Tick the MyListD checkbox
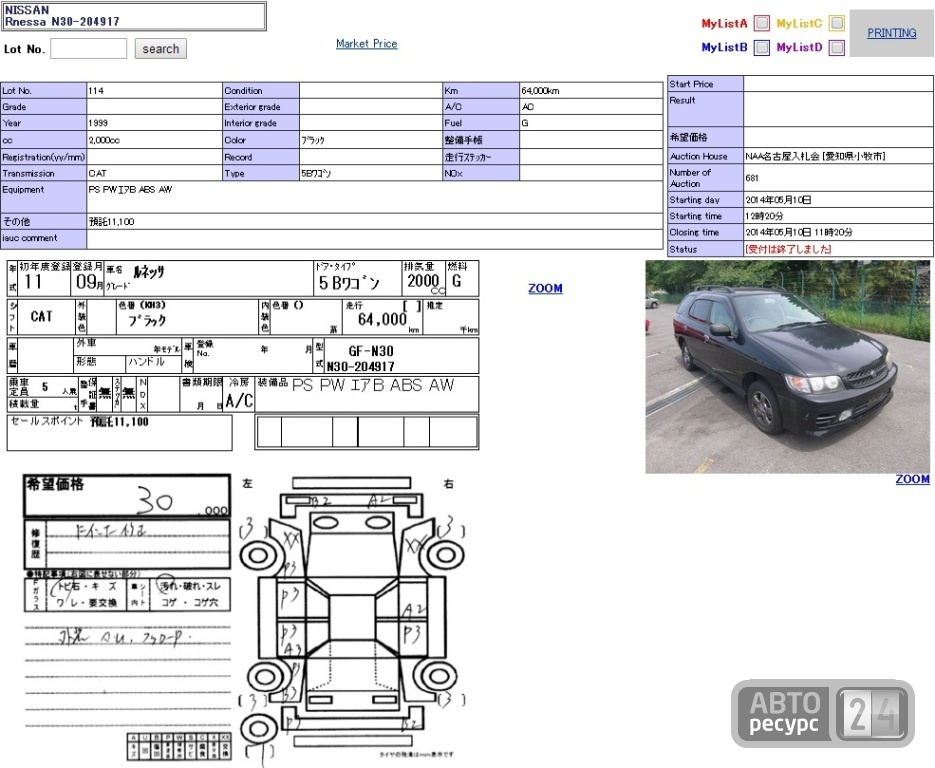 (x=837, y=47)
